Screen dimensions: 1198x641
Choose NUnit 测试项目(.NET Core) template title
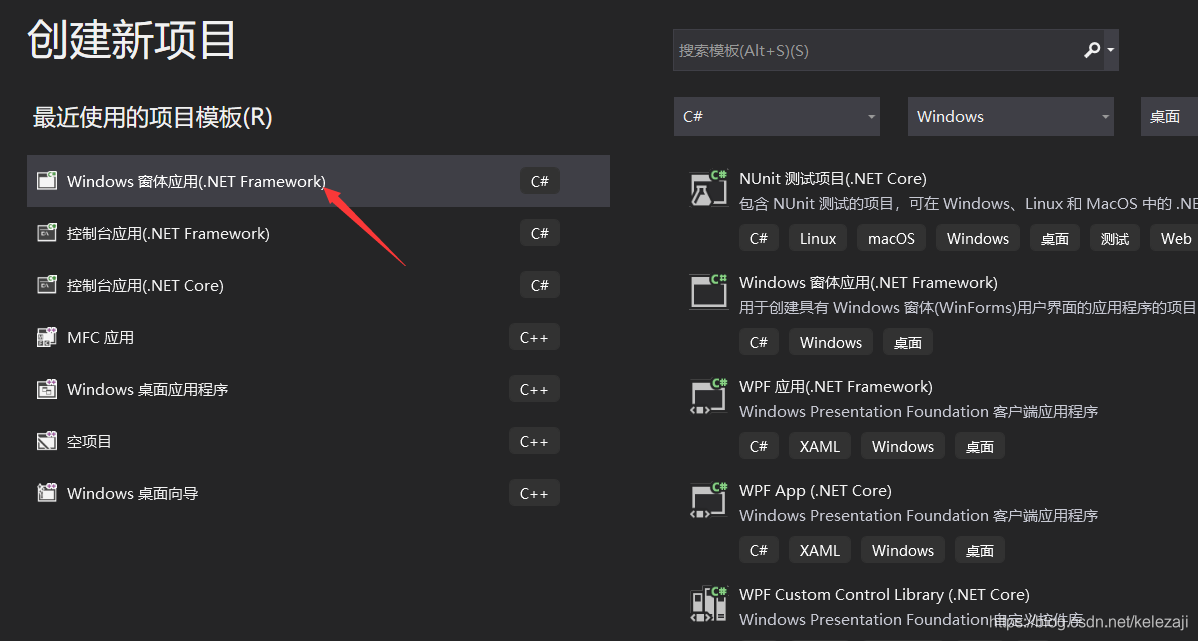tap(833, 179)
